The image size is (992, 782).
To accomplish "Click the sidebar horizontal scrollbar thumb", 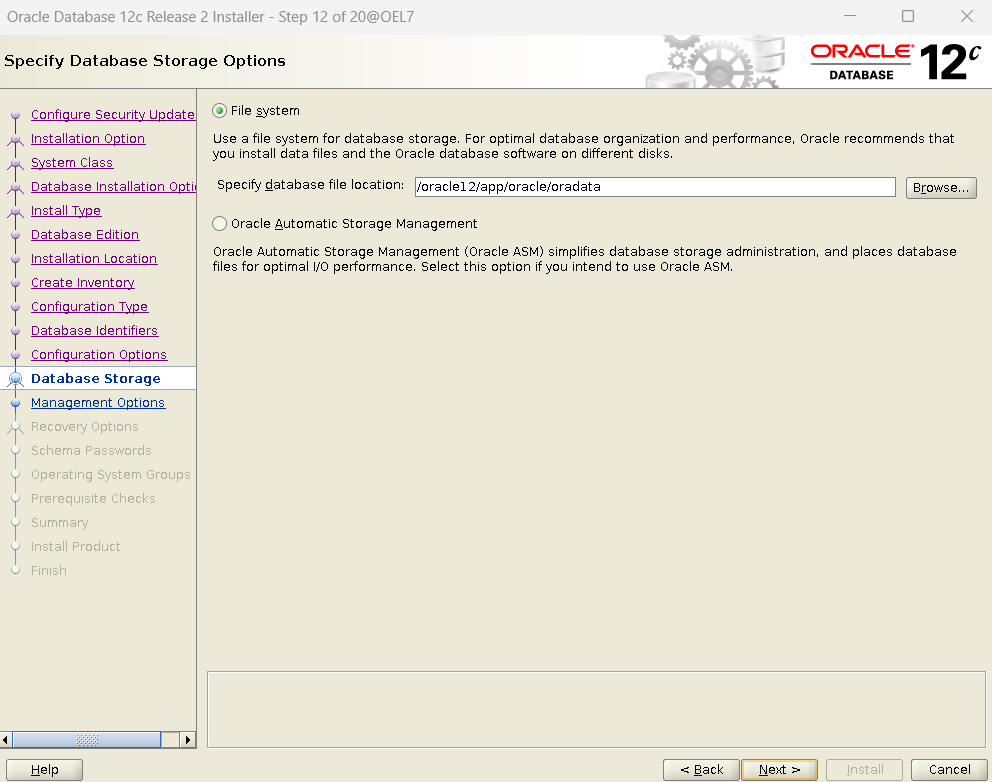I will (87, 740).
